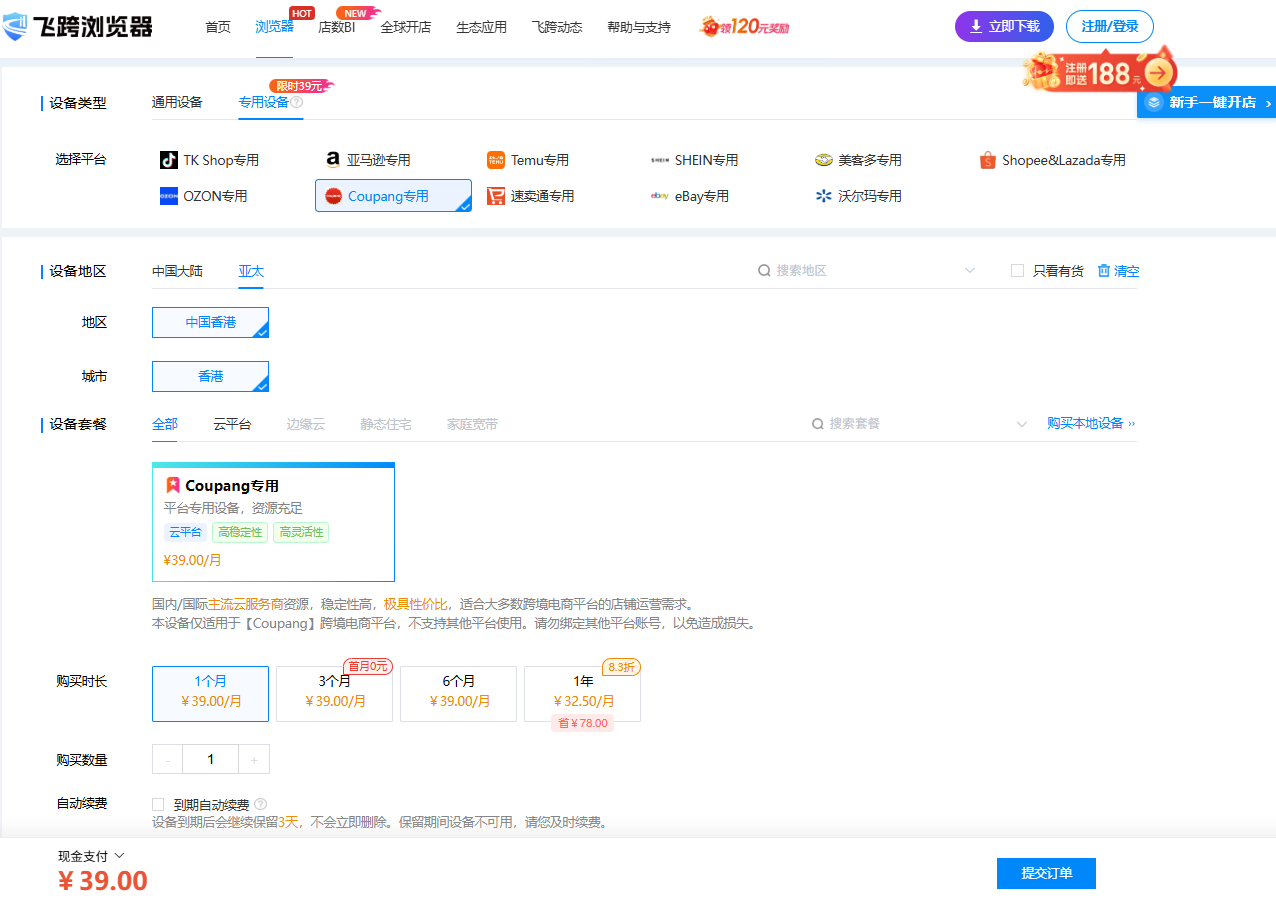Click the TK Shop platform icon

tap(169, 160)
